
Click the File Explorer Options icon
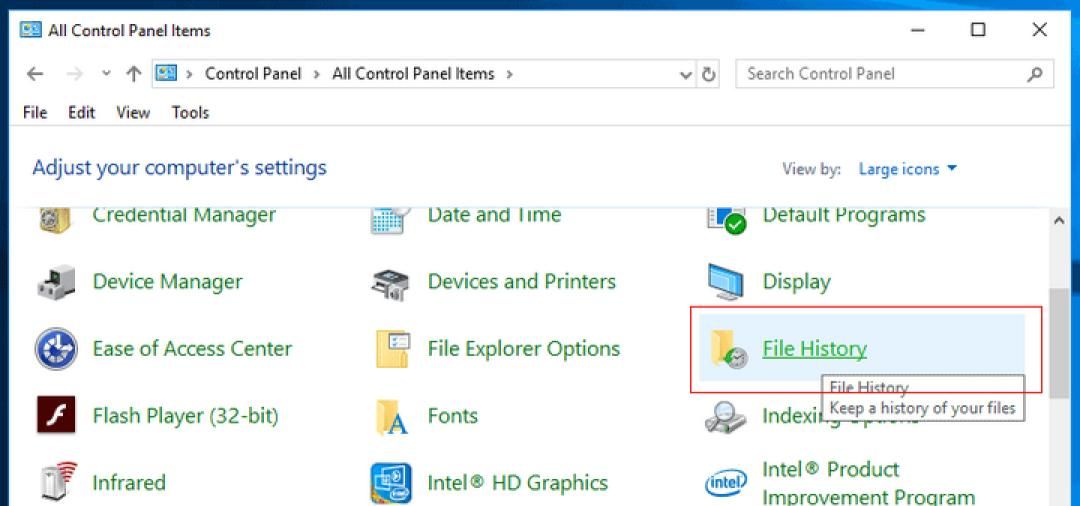click(391, 349)
